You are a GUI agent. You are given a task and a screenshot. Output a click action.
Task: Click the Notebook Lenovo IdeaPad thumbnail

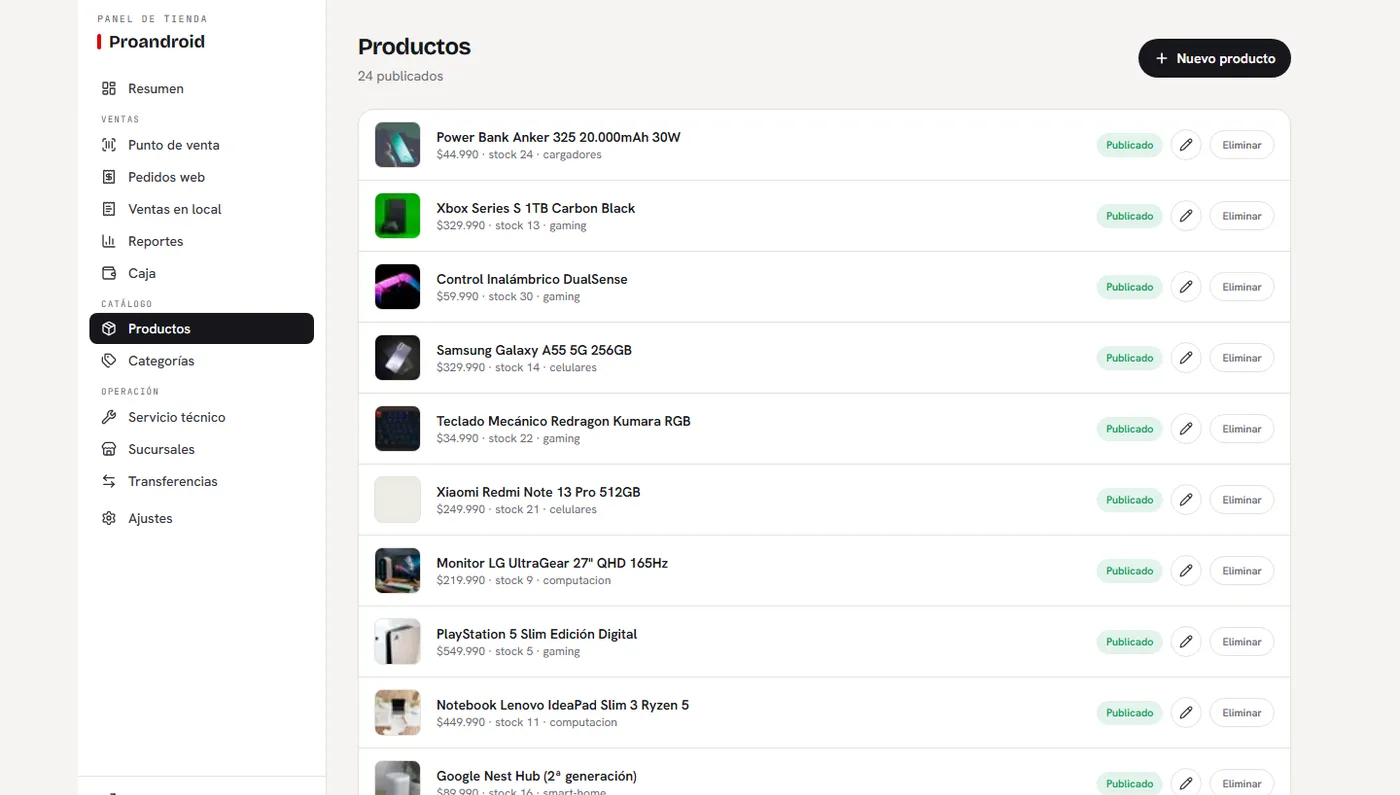[x=397, y=713]
